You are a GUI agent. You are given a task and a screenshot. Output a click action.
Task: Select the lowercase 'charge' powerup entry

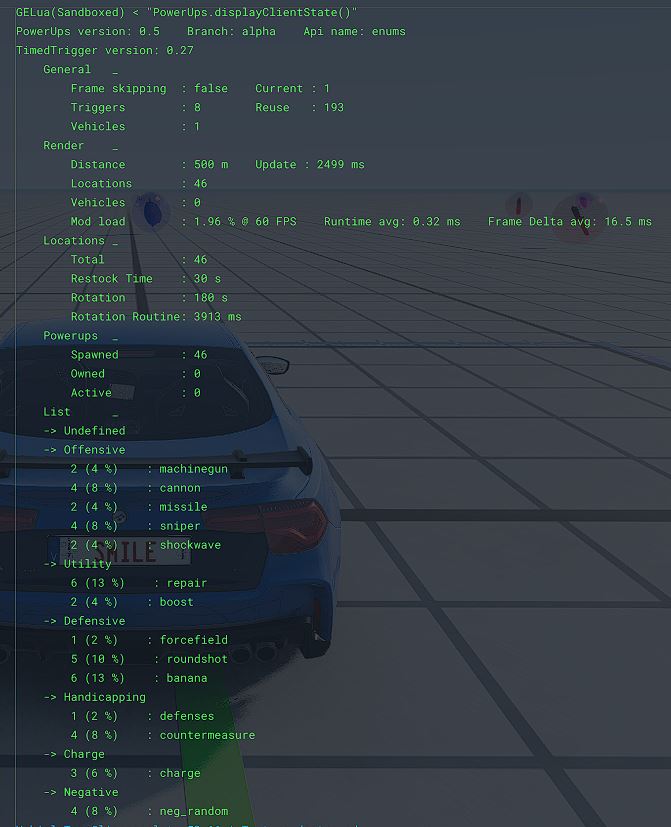(x=136, y=773)
